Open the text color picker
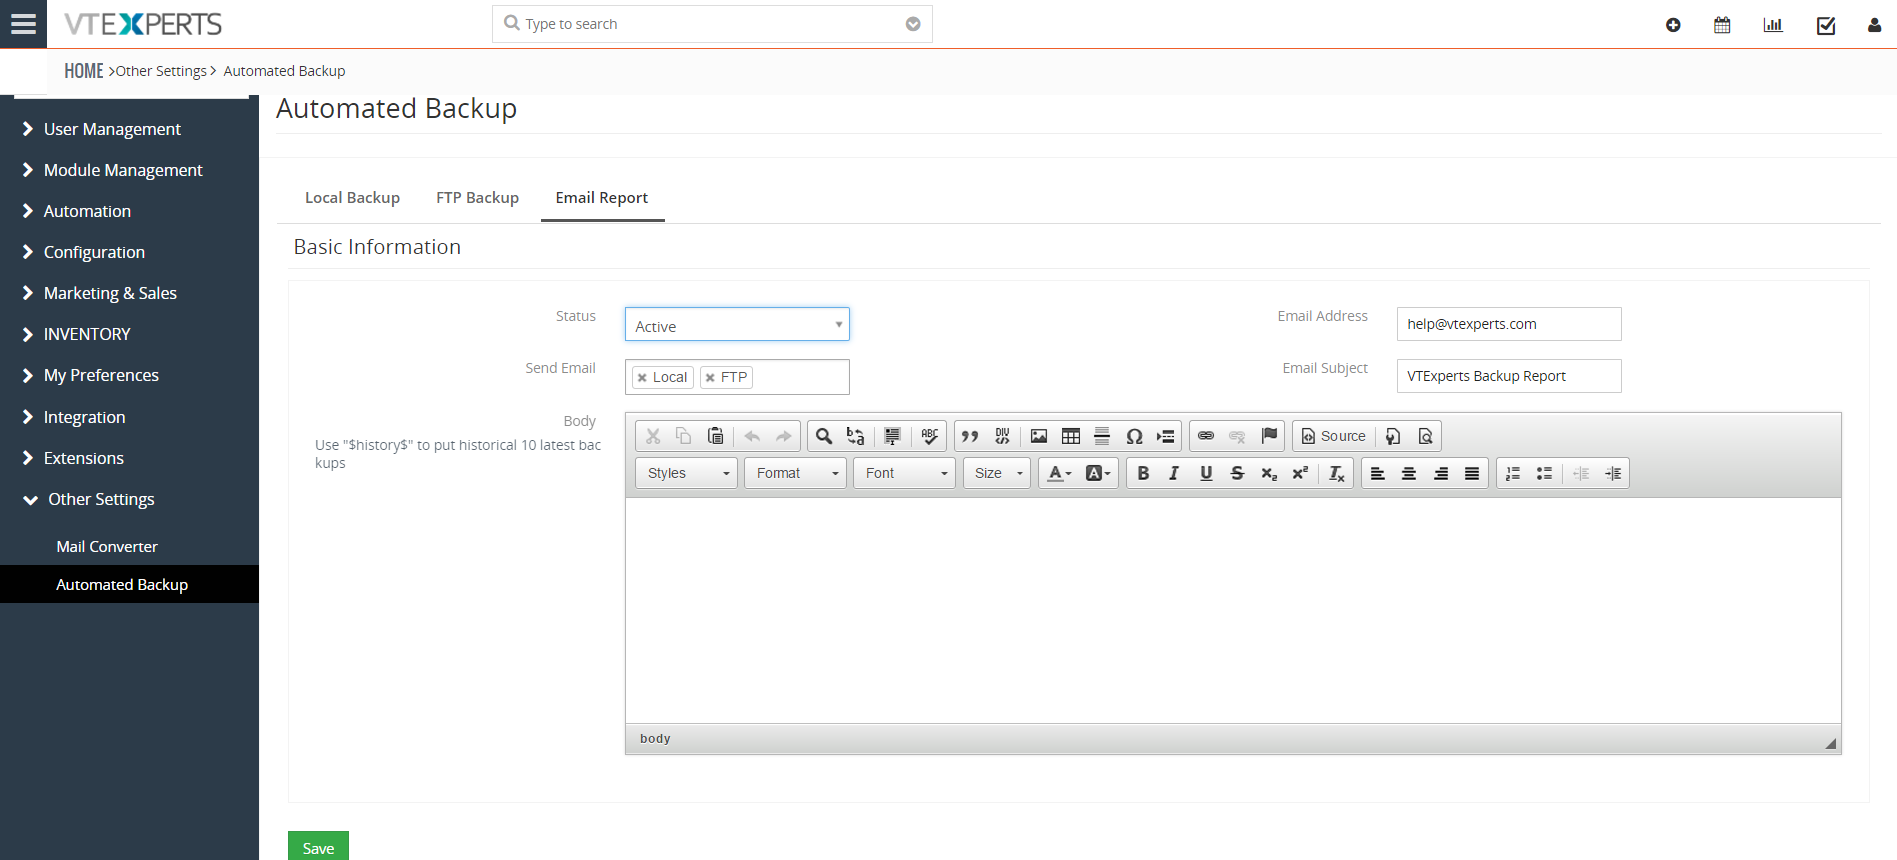Viewport: 1897px width, 860px height. coord(1059,473)
